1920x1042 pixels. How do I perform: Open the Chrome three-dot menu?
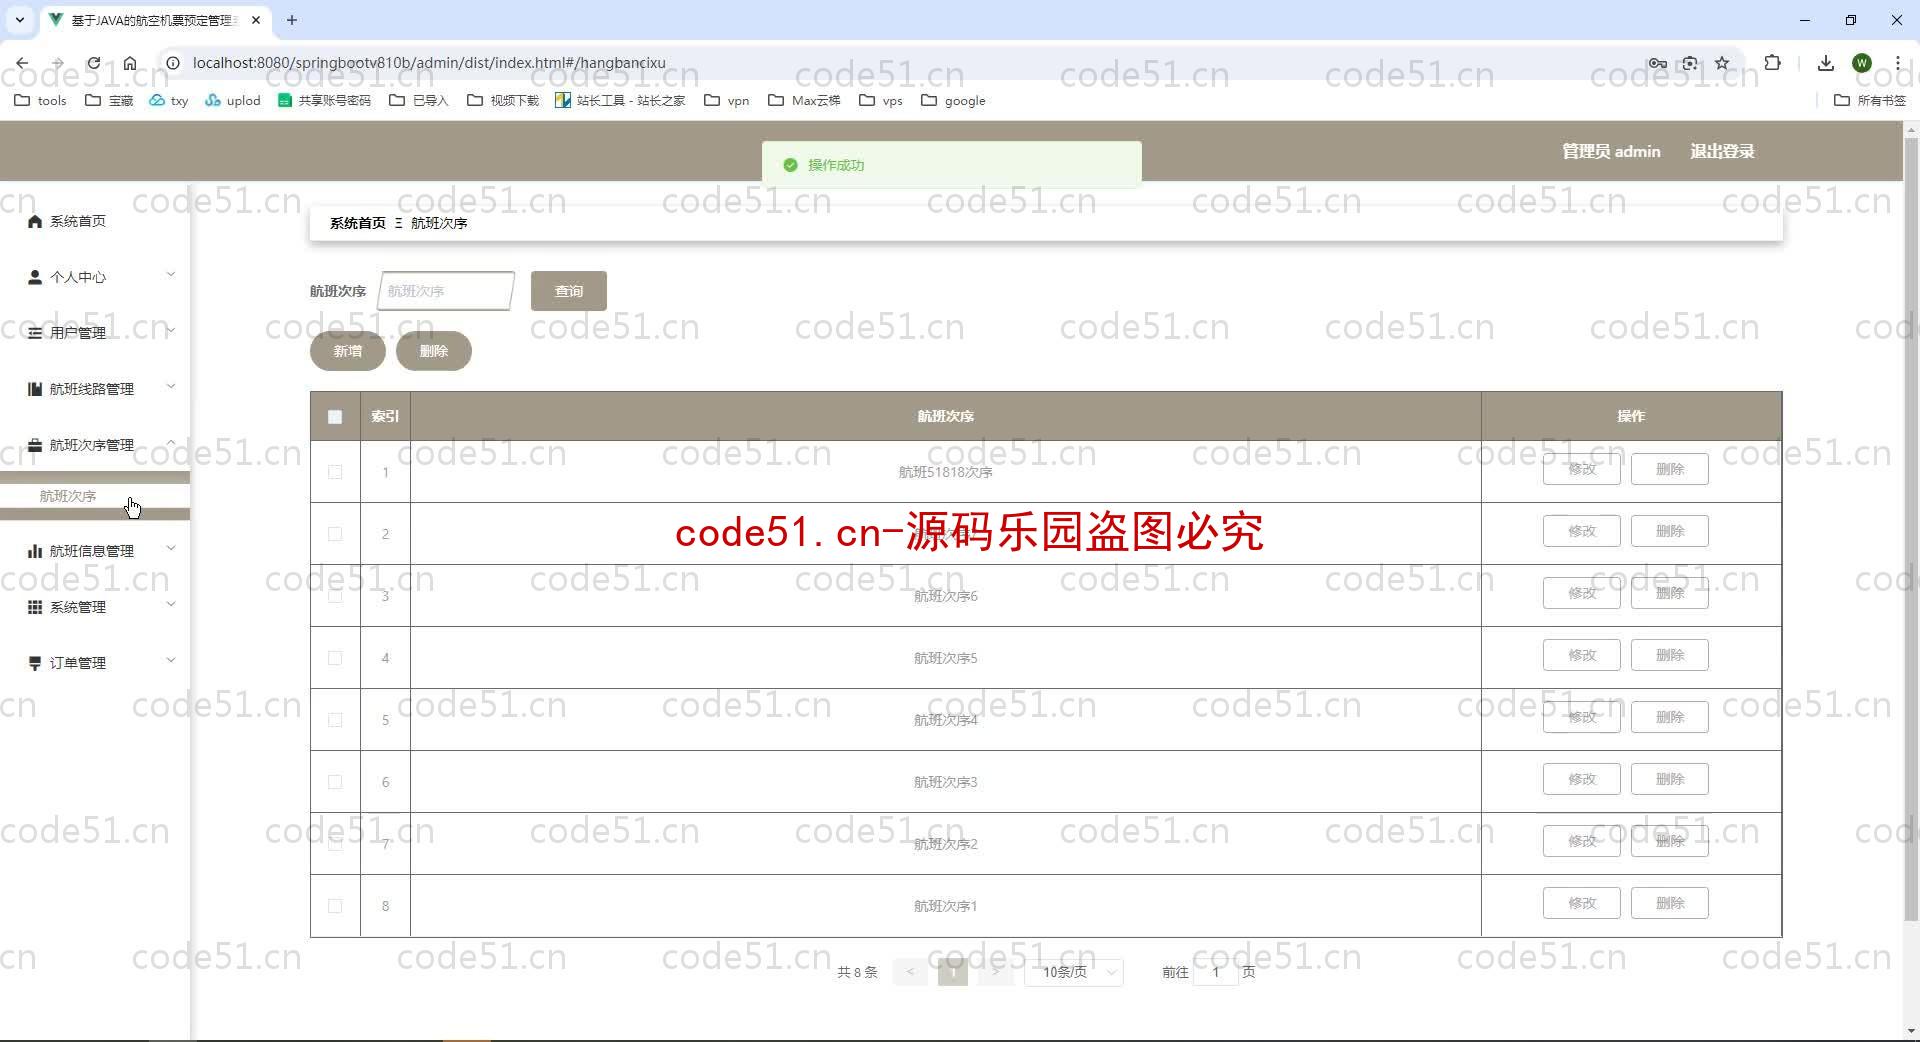point(1897,63)
